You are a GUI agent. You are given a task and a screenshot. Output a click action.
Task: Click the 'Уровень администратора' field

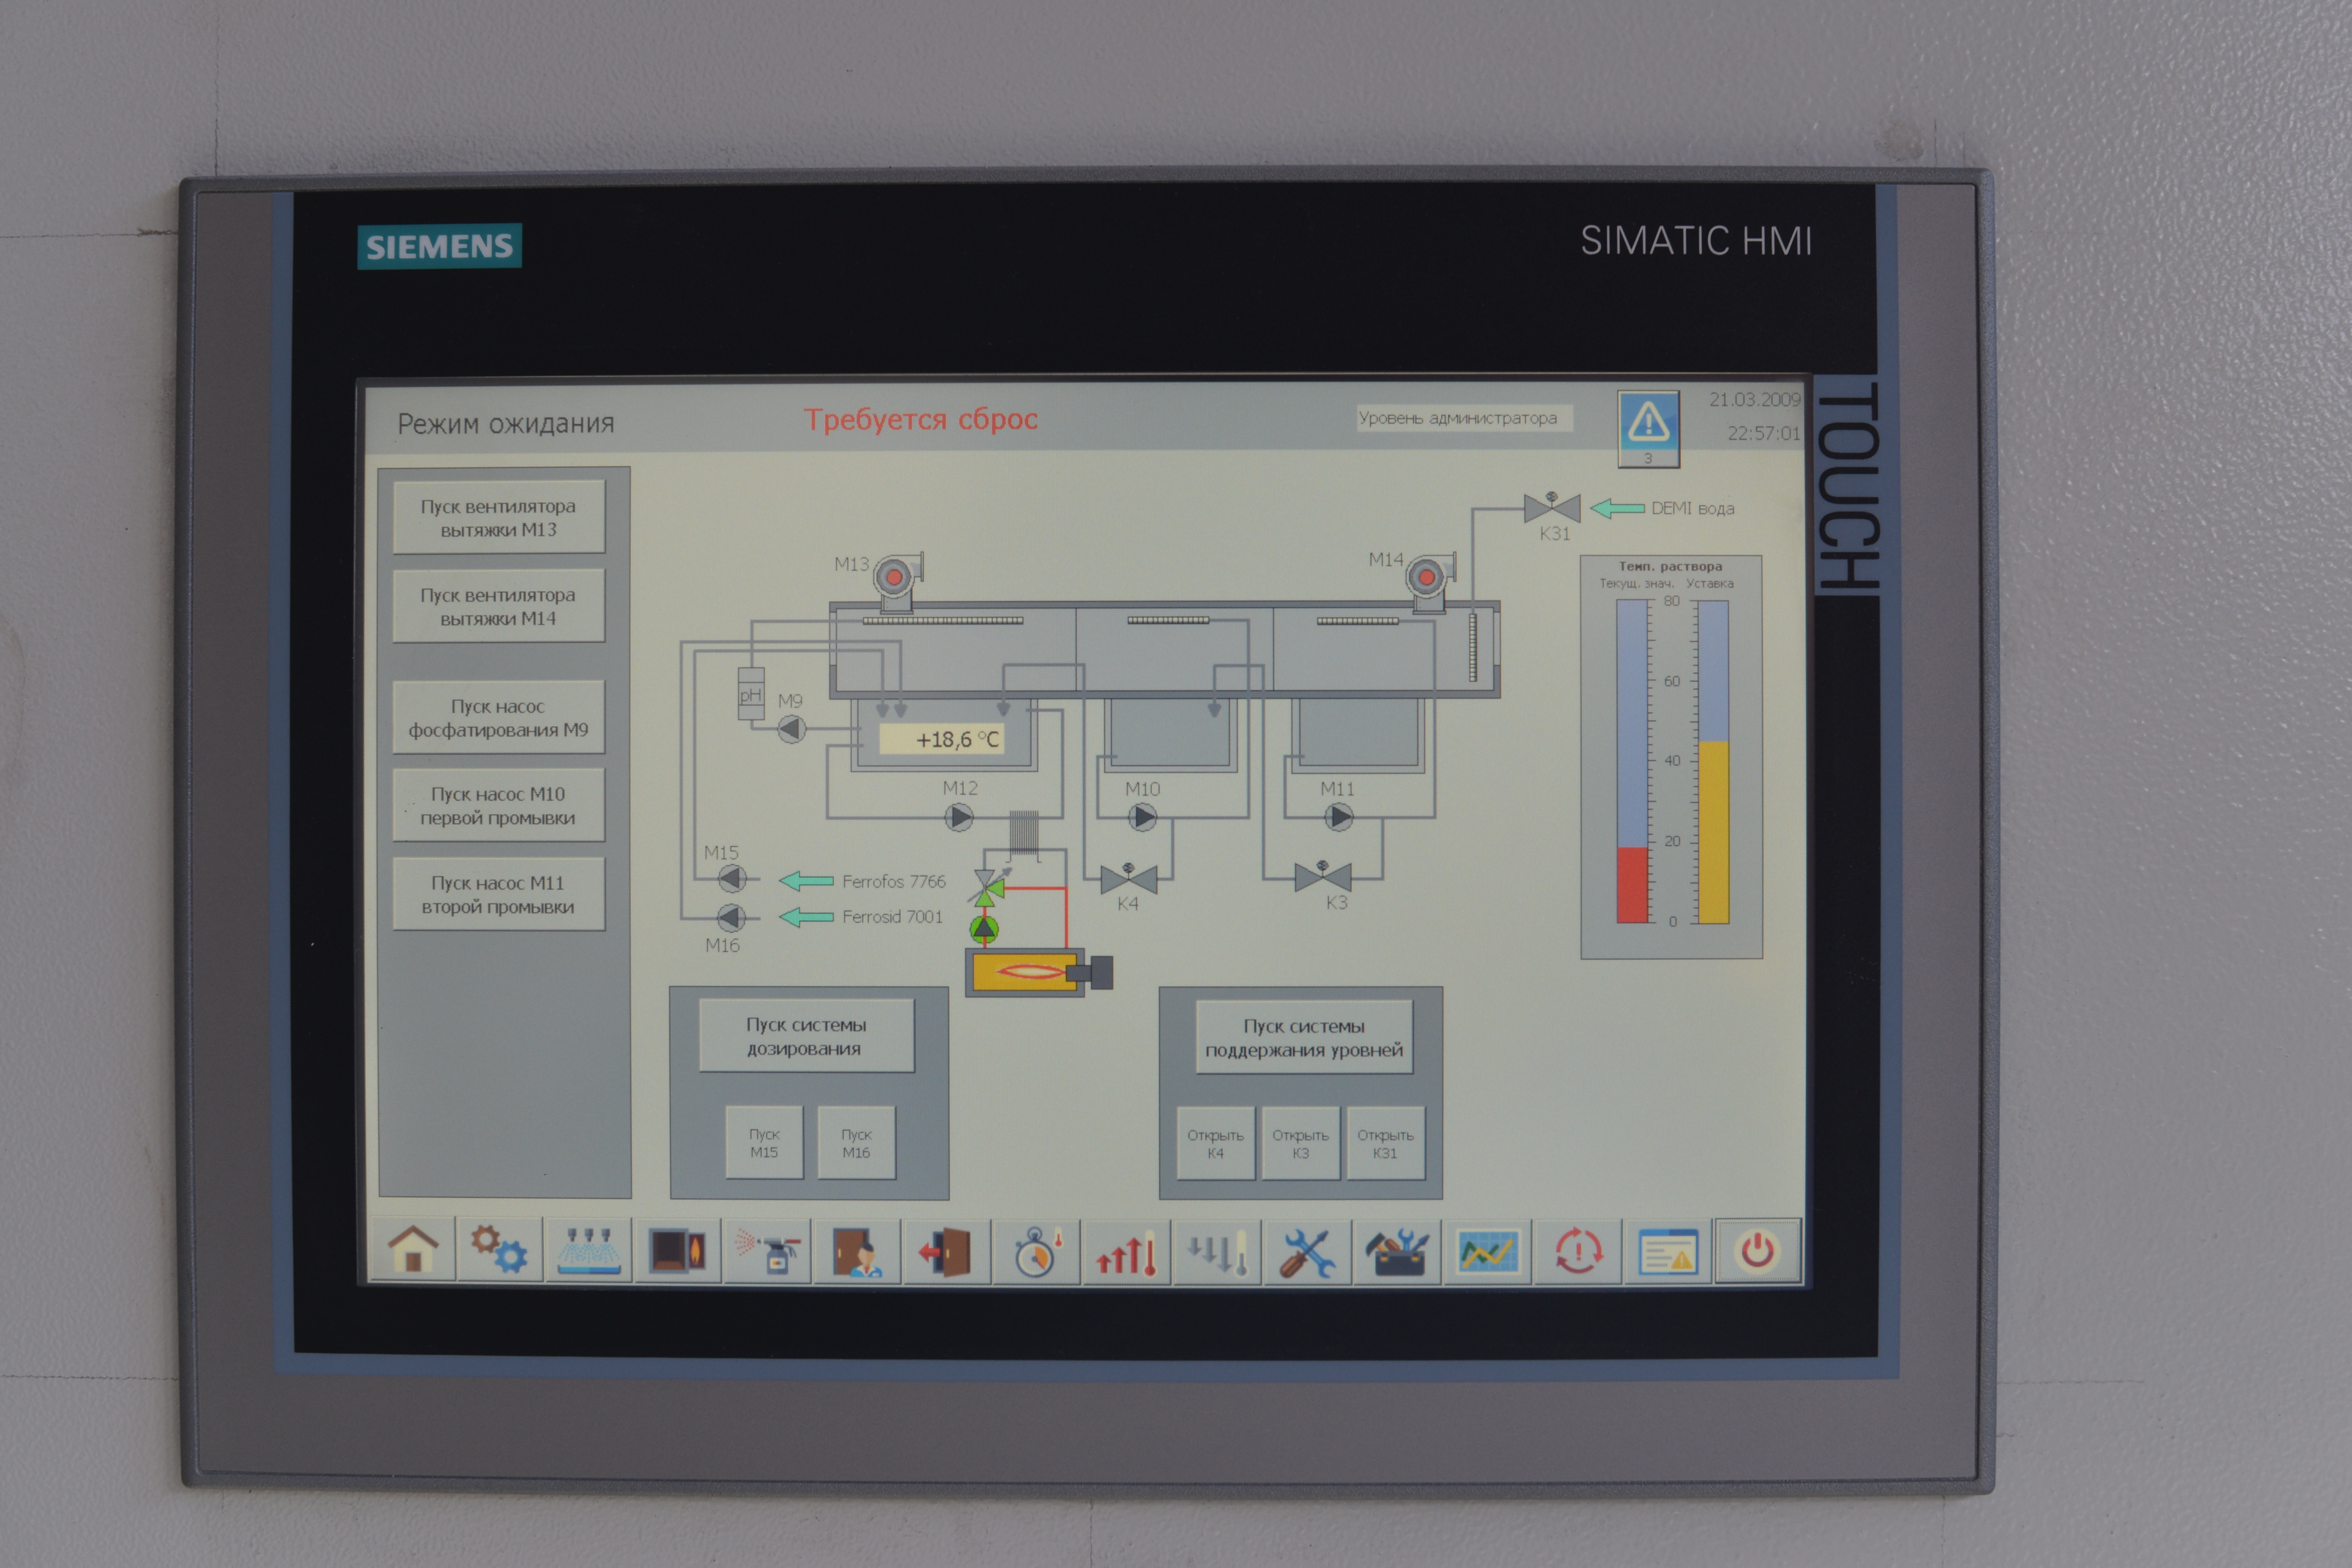(1464, 418)
